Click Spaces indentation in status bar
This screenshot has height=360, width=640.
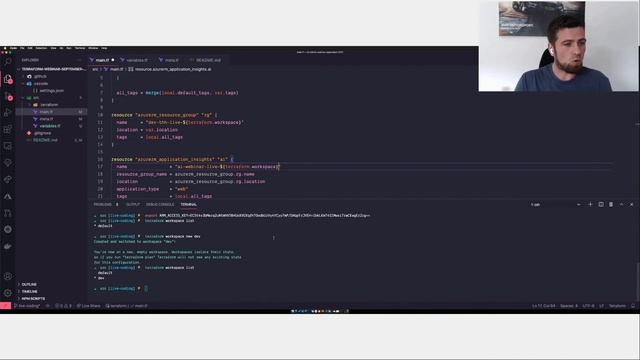pos(569,306)
